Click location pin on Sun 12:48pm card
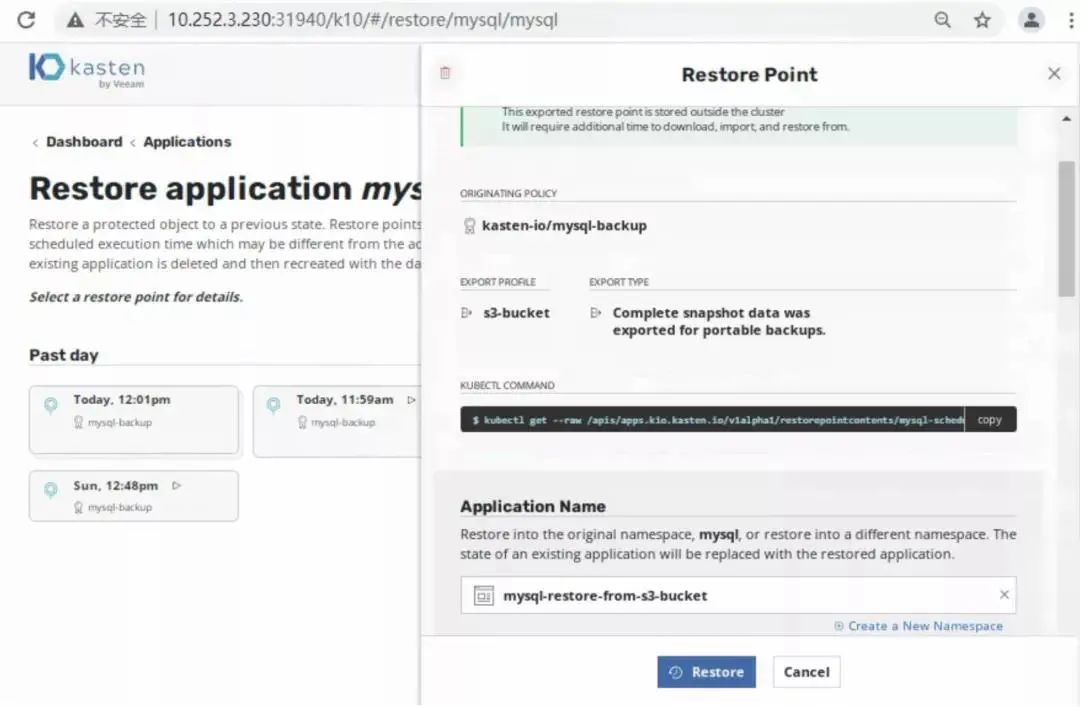The width and height of the screenshot is (1080, 707). tap(50, 490)
